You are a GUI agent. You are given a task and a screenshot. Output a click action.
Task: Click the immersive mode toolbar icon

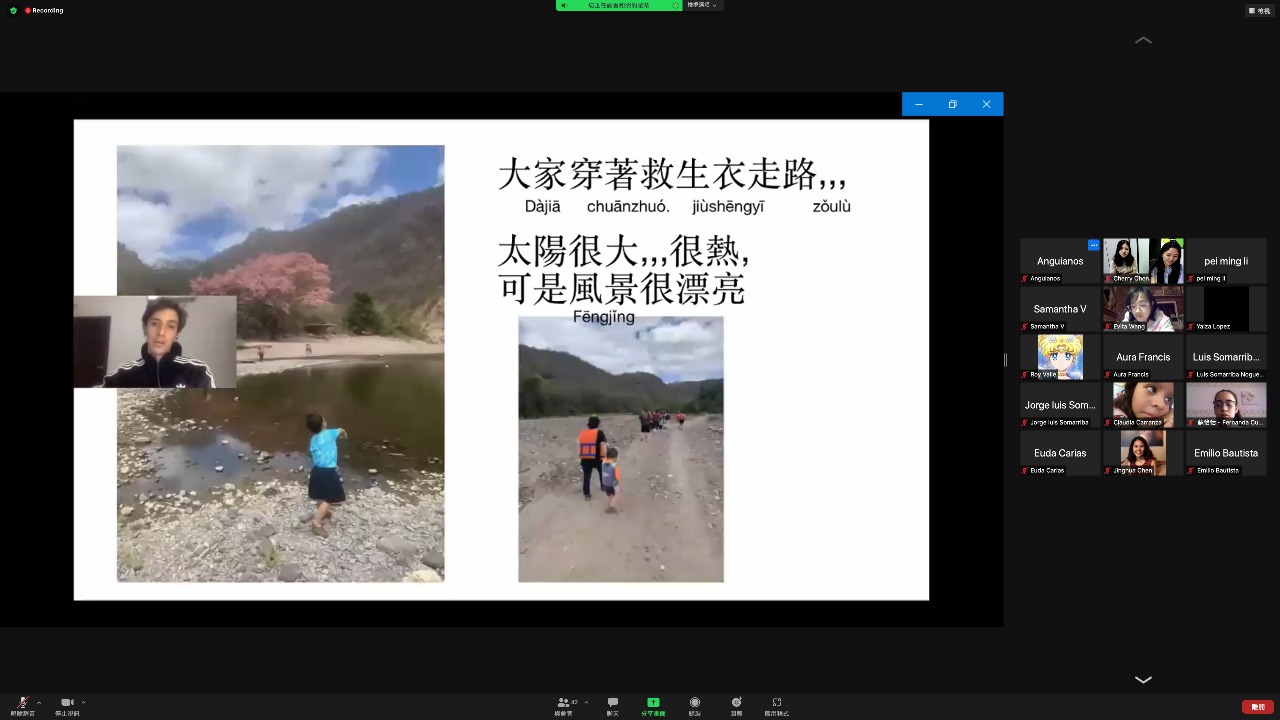tap(777, 704)
